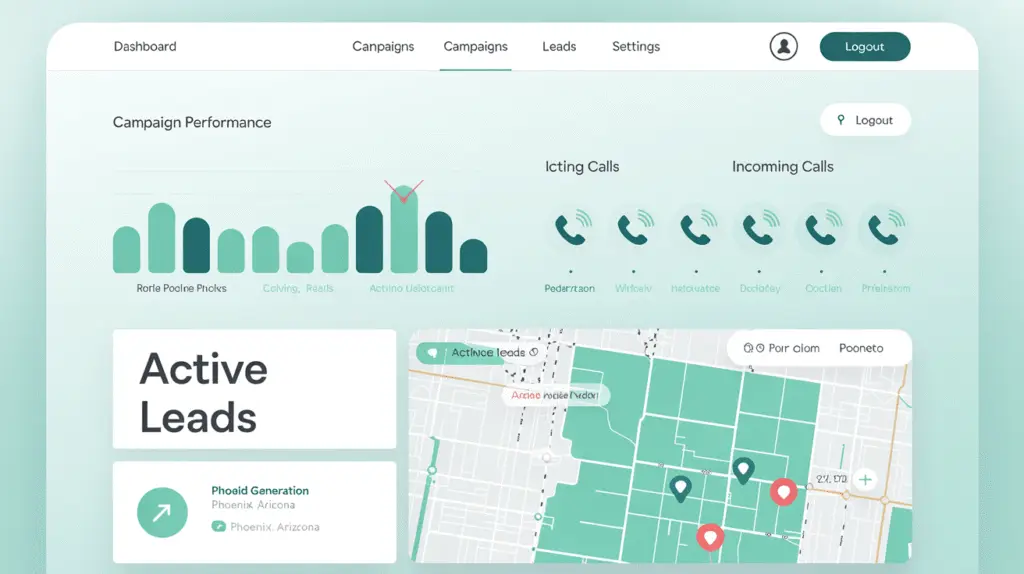This screenshot has height=574, width=1024.
Task: Click the phone icon above Helouatce
Action: click(696, 229)
